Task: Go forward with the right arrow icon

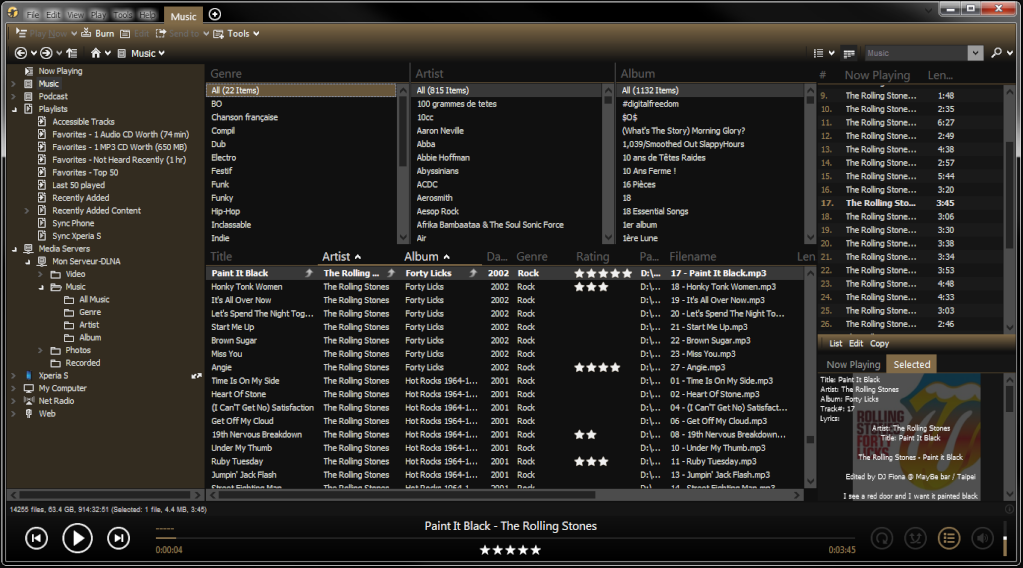Action: tap(46, 53)
